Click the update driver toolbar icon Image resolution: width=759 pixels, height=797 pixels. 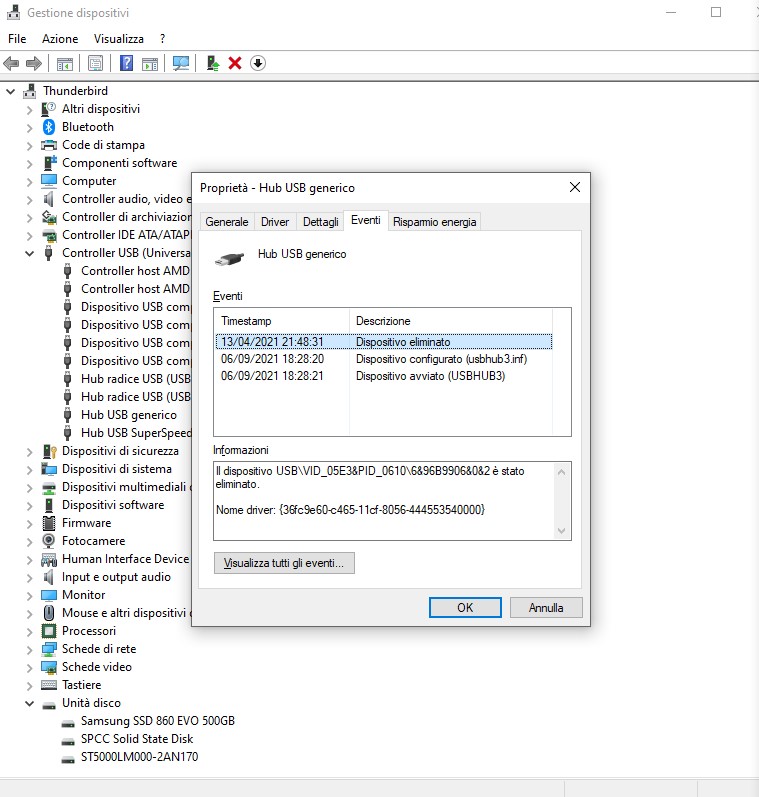click(x=212, y=63)
